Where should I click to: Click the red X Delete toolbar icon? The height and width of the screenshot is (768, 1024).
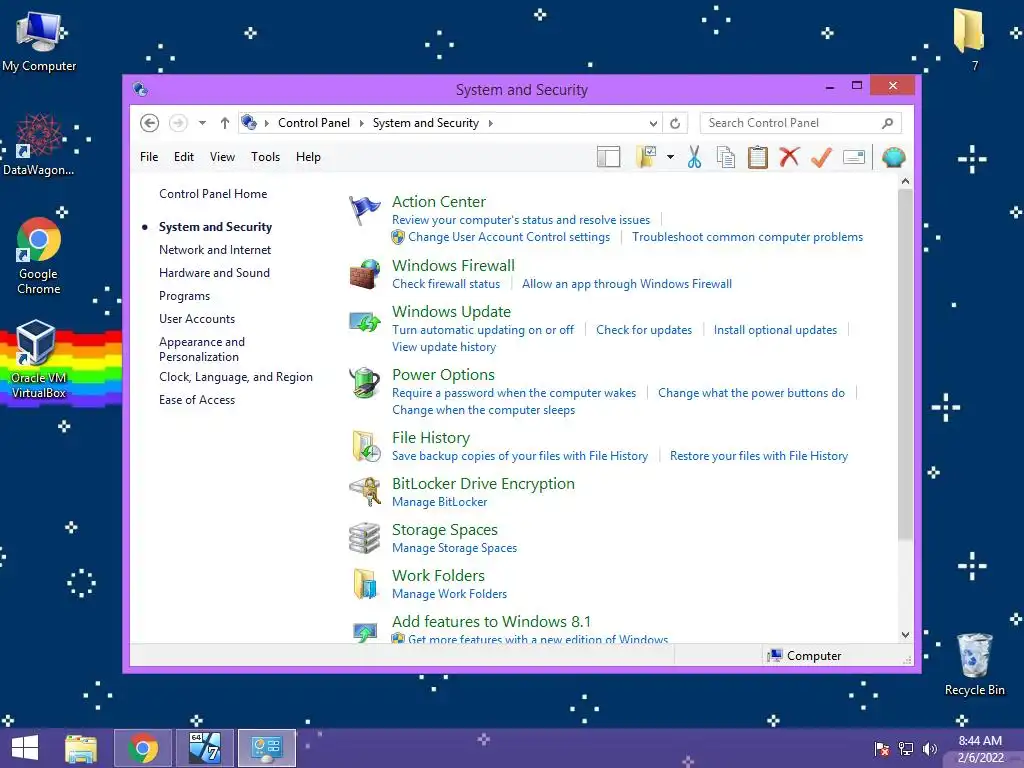pos(790,157)
